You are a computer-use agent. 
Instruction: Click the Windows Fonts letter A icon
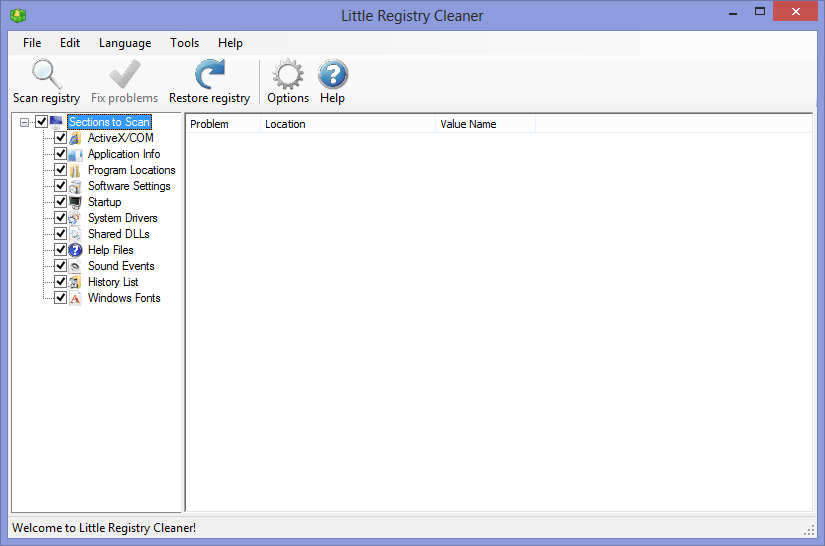(75, 298)
